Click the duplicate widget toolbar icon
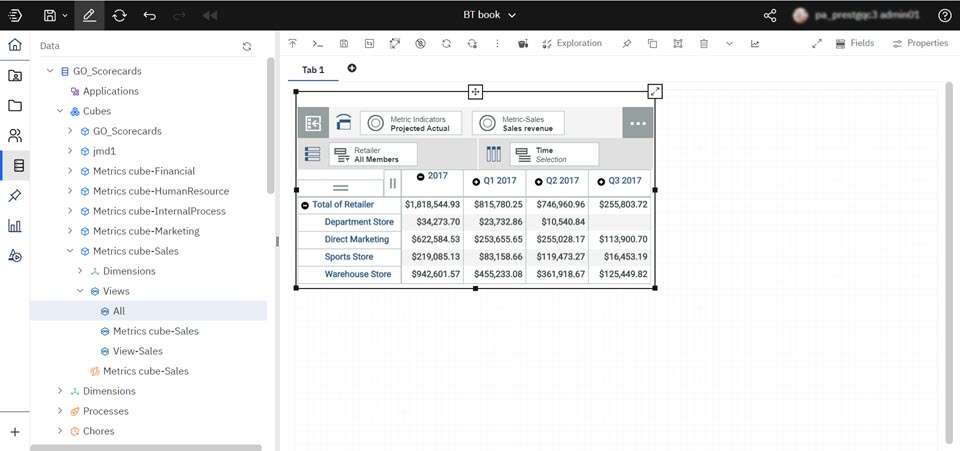960x451 pixels. pyautogui.click(x=653, y=43)
